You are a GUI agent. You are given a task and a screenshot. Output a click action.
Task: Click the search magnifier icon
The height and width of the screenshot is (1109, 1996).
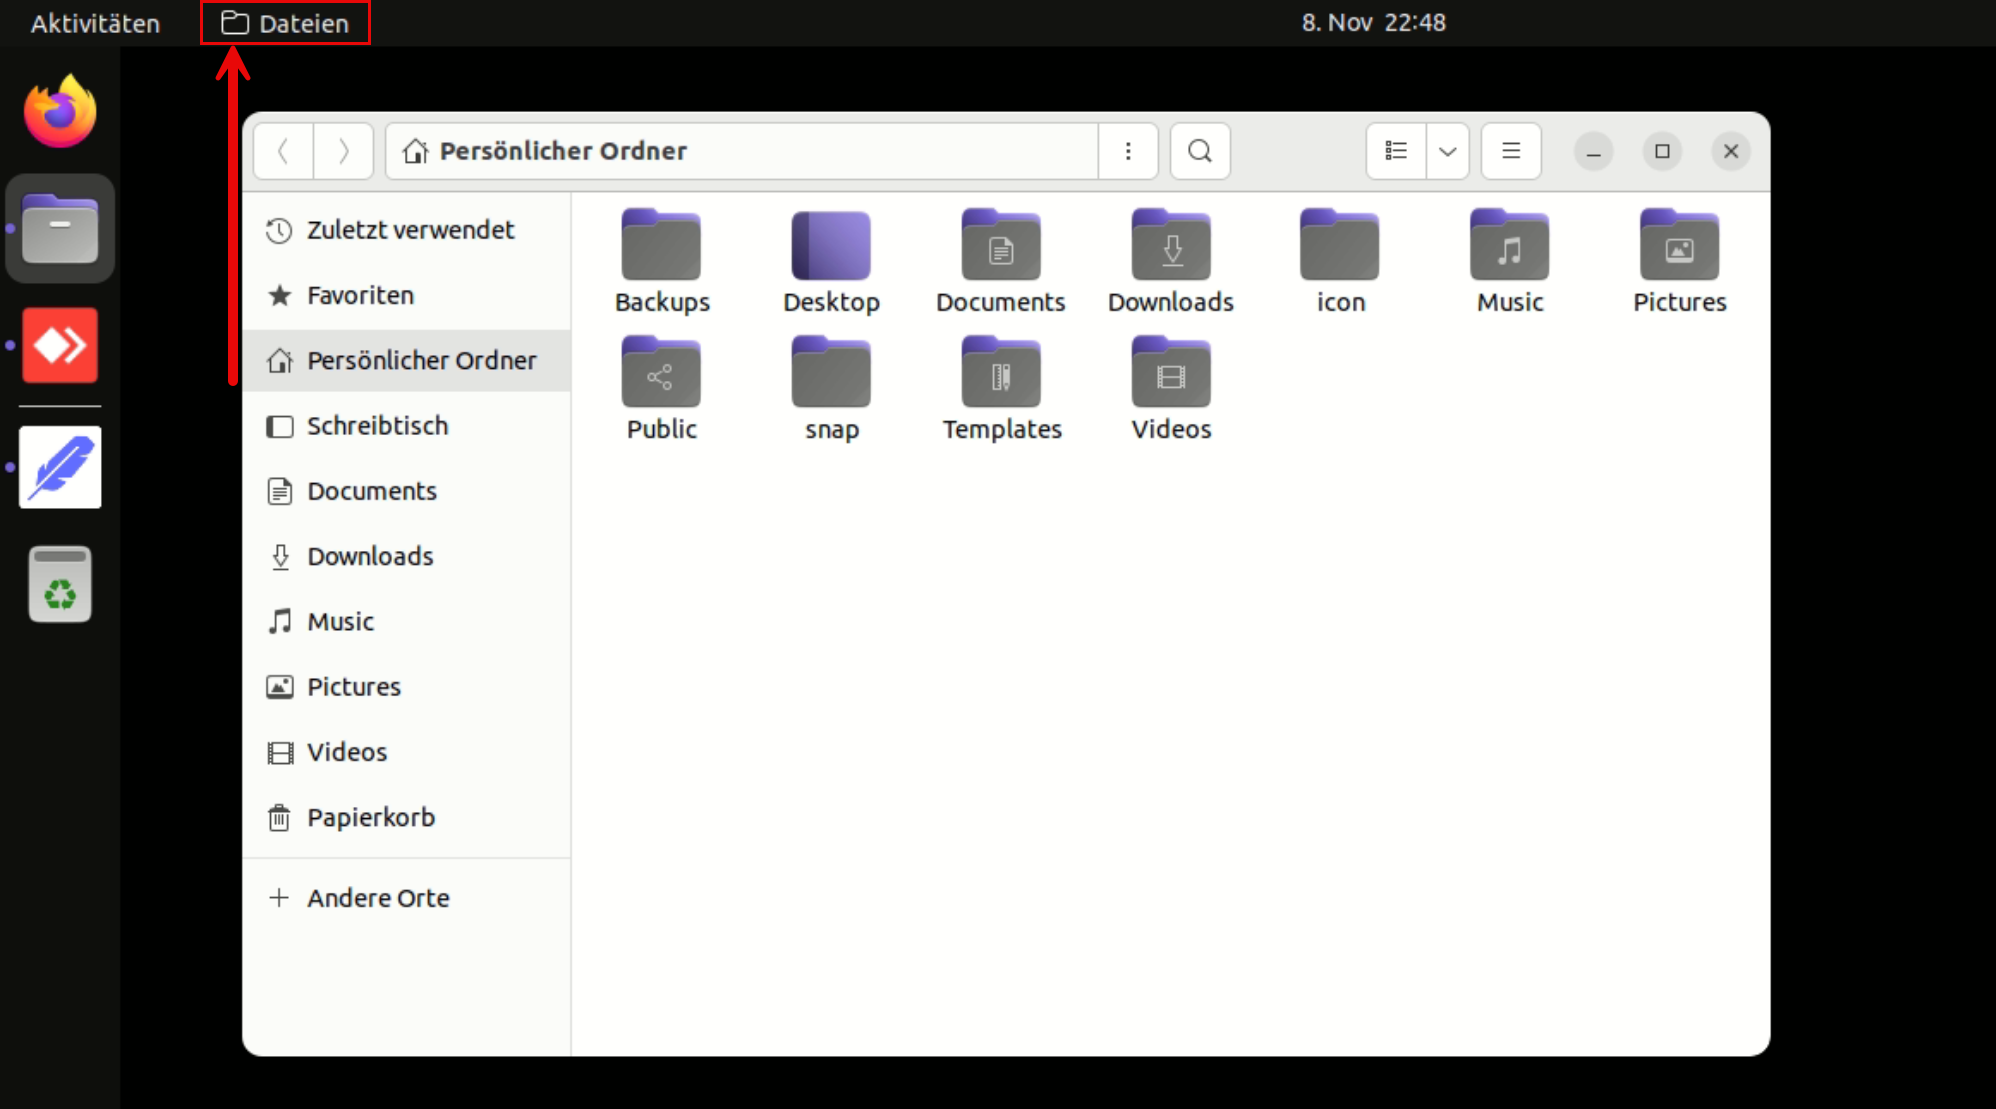pyautogui.click(x=1199, y=151)
